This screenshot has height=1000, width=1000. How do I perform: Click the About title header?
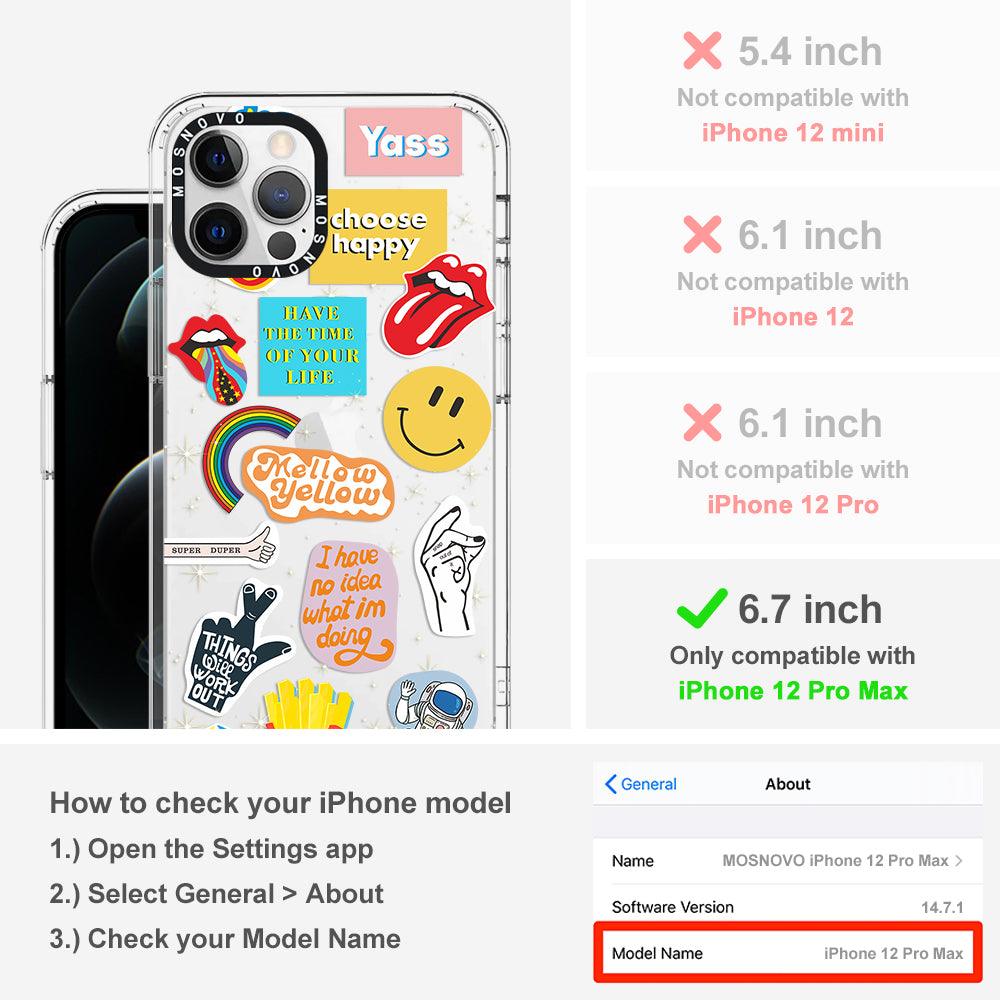[x=788, y=784]
